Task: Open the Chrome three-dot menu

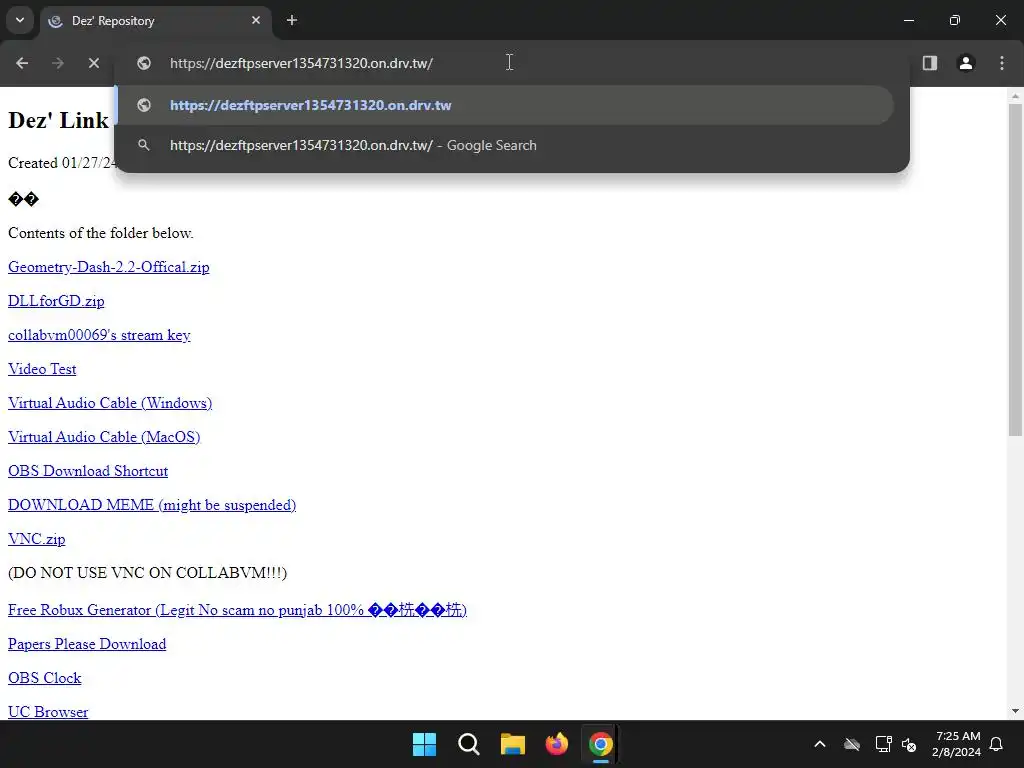Action: click(x=1002, y=63)
